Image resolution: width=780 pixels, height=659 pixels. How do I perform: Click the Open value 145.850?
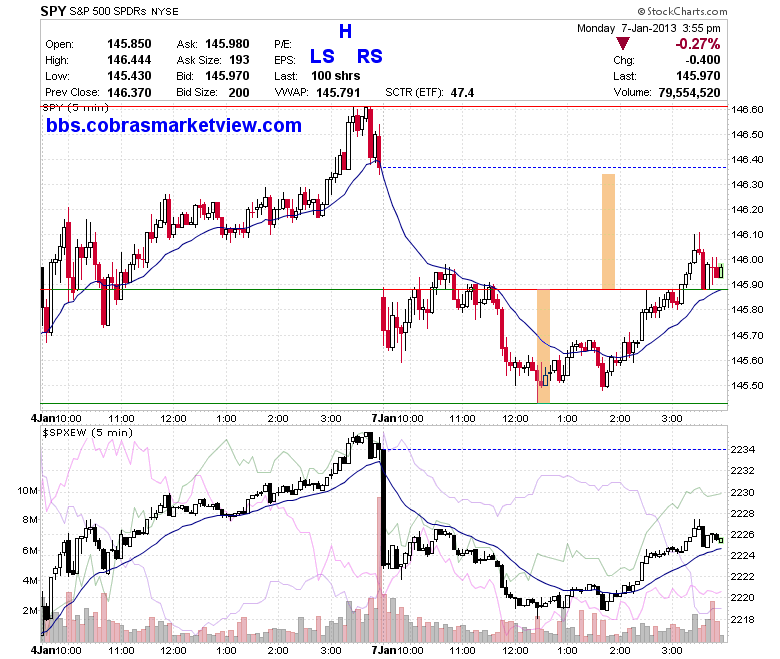[x=129, y=44]
